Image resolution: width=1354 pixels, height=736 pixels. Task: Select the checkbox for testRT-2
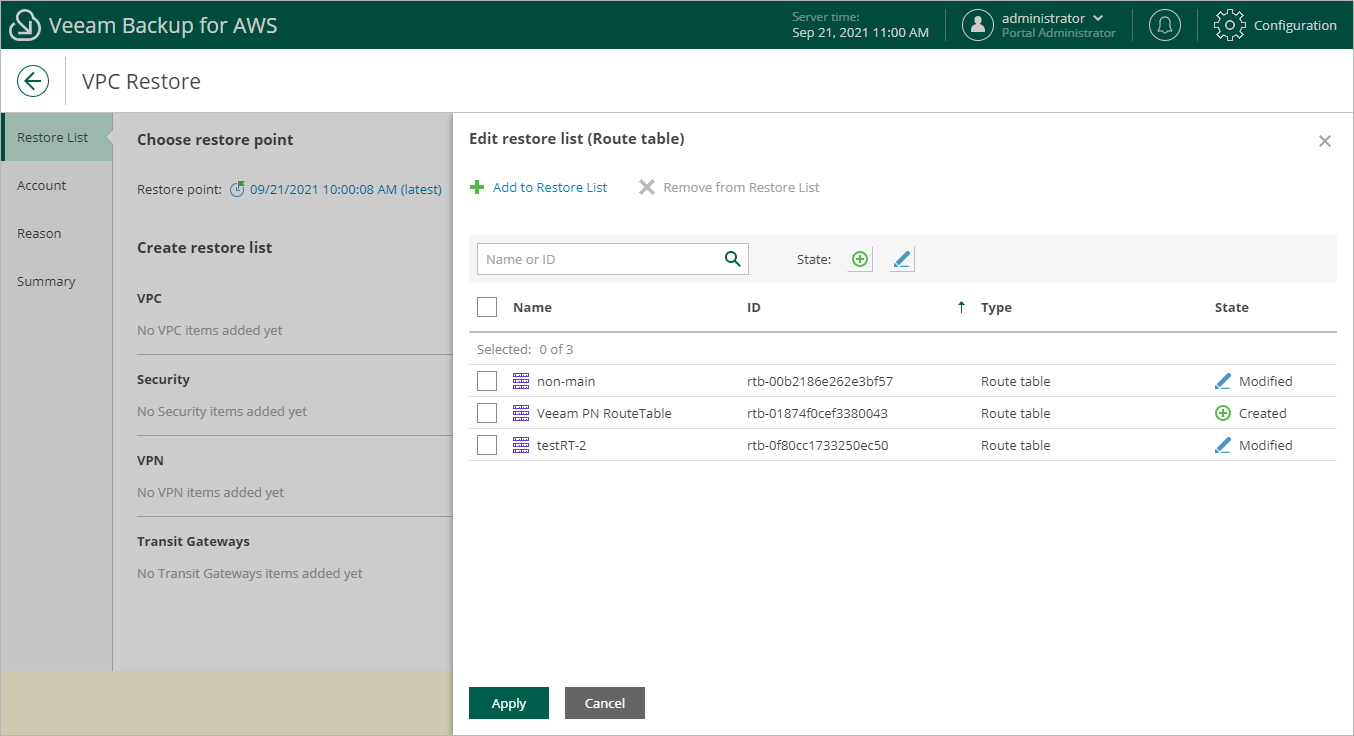(x=487, y=445)
